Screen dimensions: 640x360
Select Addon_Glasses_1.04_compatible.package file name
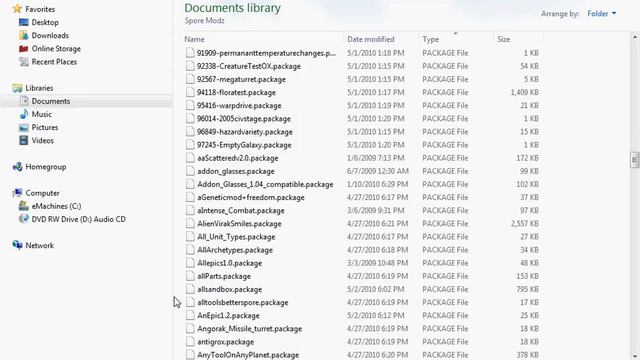[x=265, y=184]
